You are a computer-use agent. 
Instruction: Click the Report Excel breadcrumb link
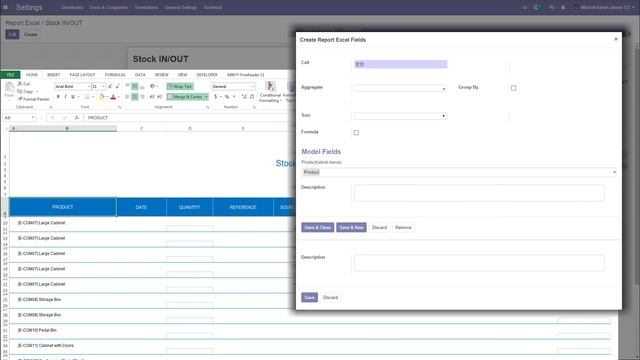tap(23, 23)
